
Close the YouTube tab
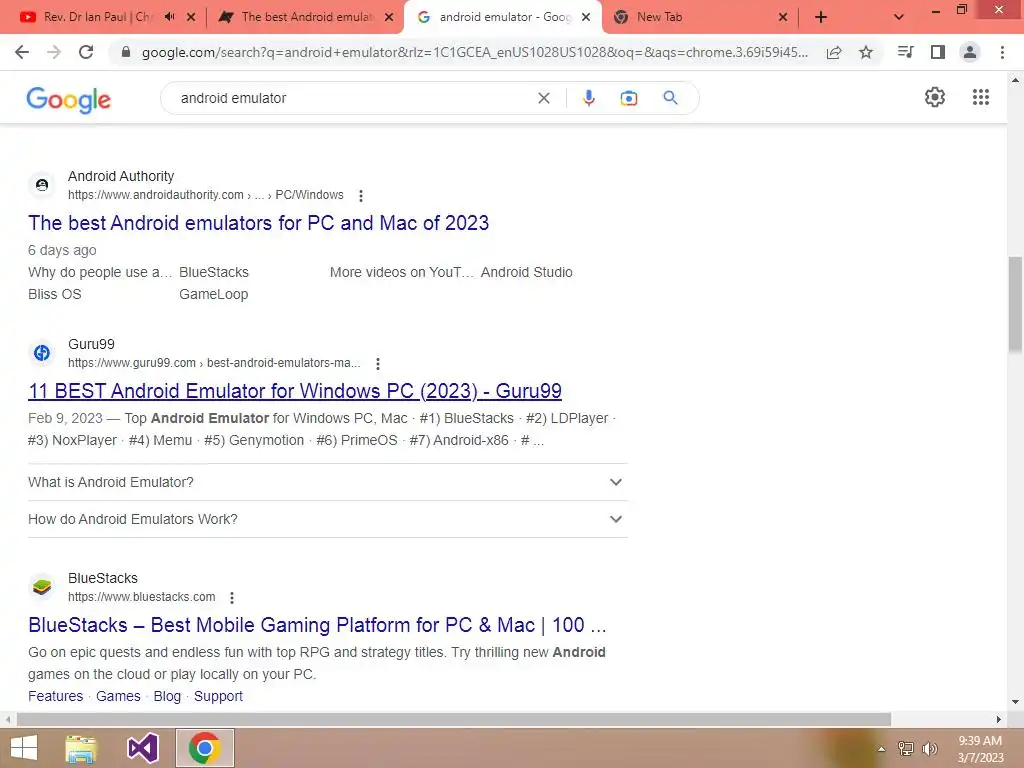pos(191,17)
